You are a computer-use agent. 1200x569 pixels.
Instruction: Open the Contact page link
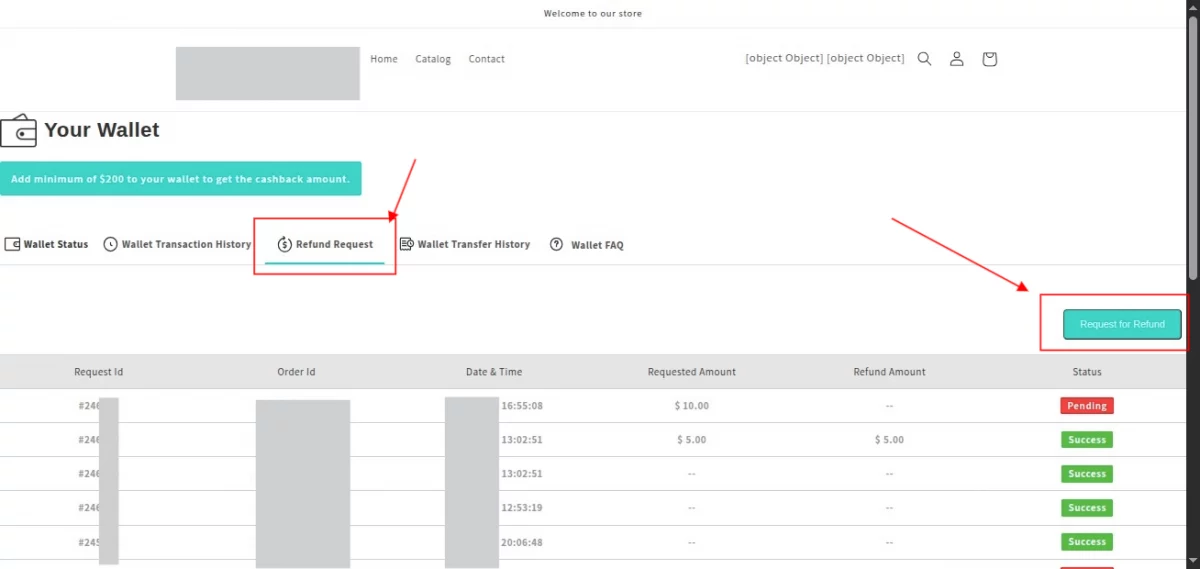point(486,59)
